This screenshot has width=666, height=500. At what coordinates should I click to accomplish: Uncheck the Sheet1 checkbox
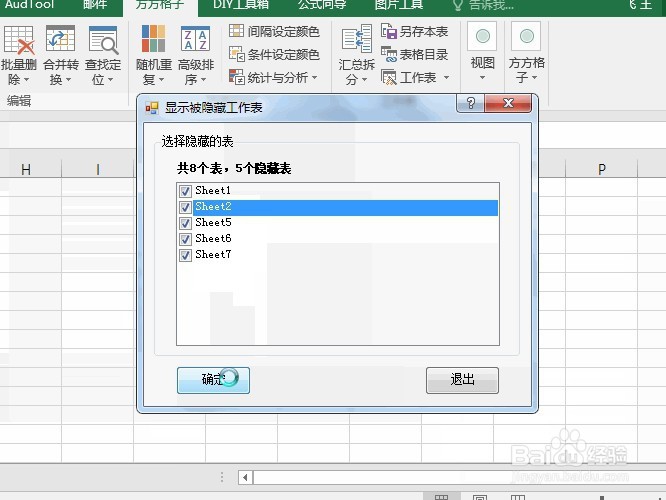(185, 191)
